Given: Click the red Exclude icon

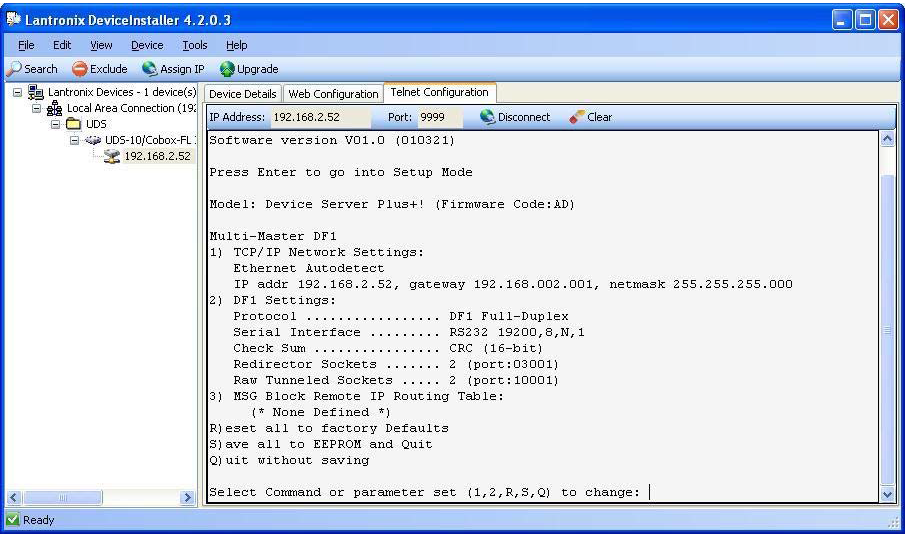Looking at the screenshot, I should 80,69.
